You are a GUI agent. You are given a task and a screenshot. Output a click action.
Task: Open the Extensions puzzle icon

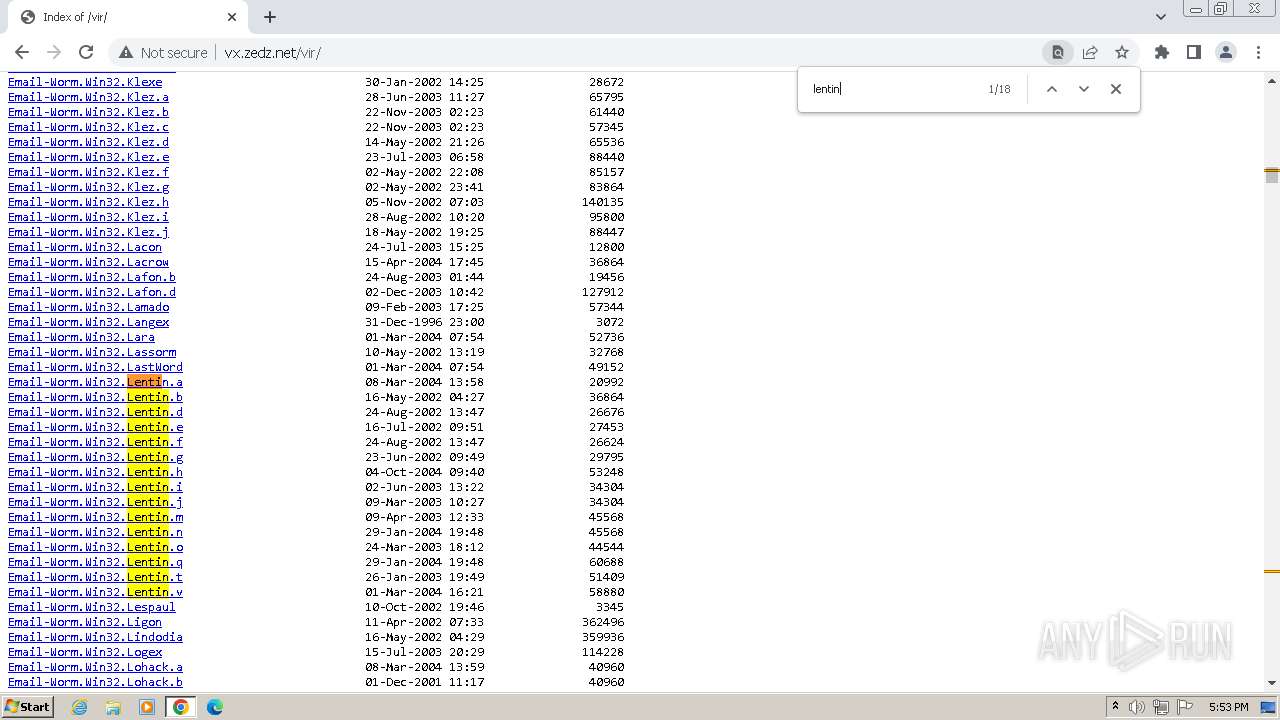(x=1161, y=52)
